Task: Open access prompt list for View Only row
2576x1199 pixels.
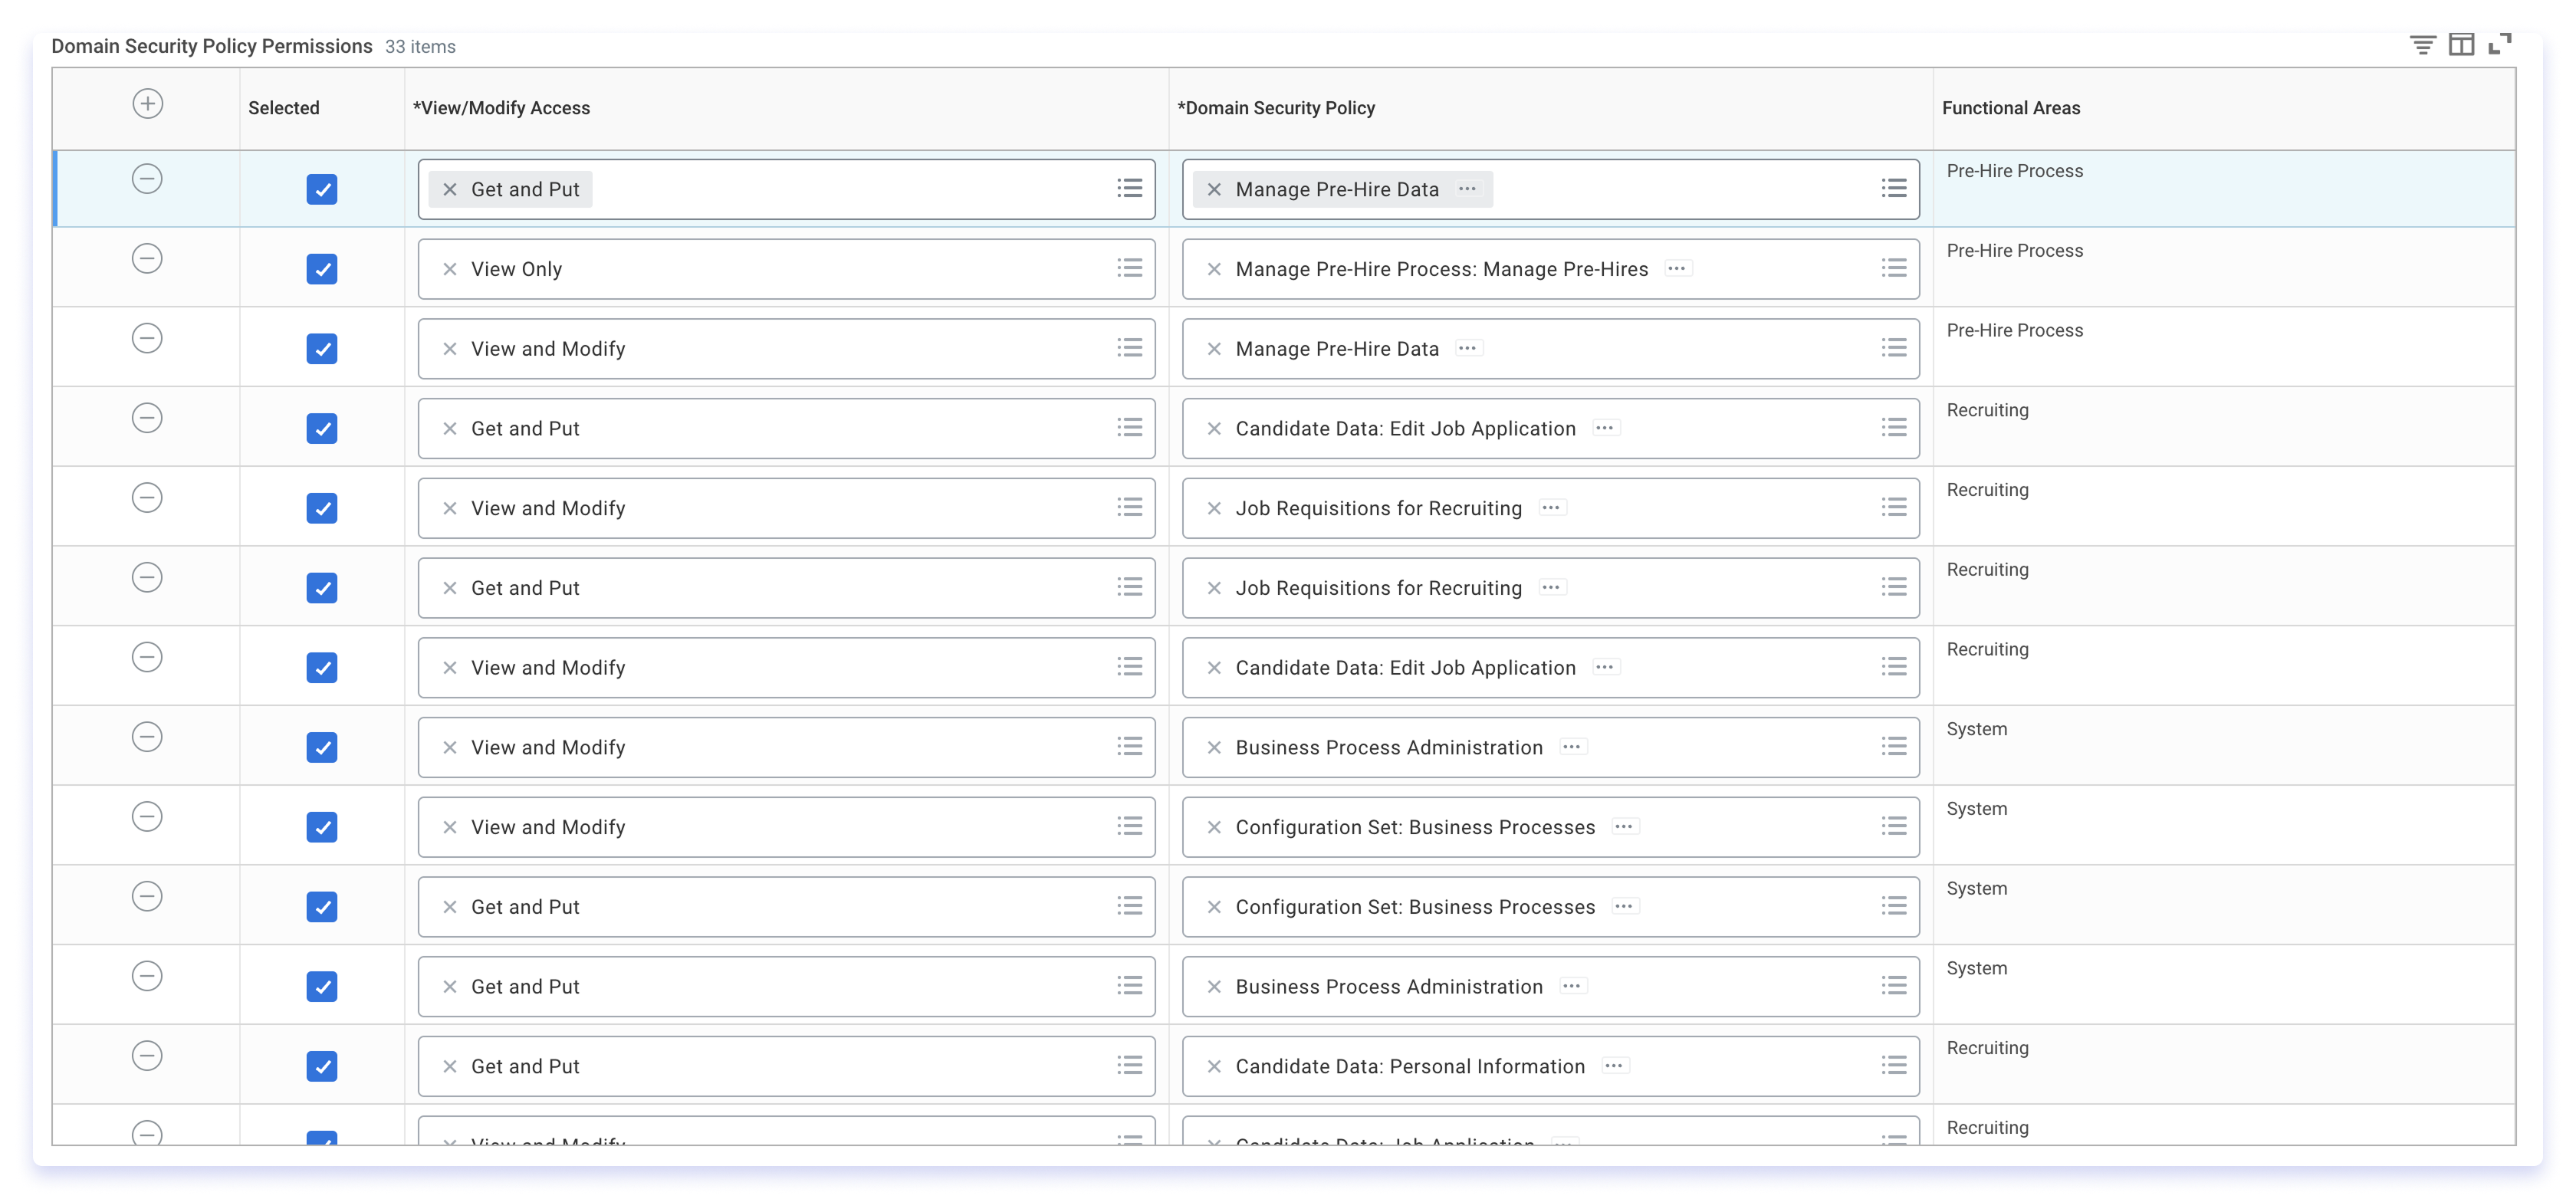Action: (1130, 268)
